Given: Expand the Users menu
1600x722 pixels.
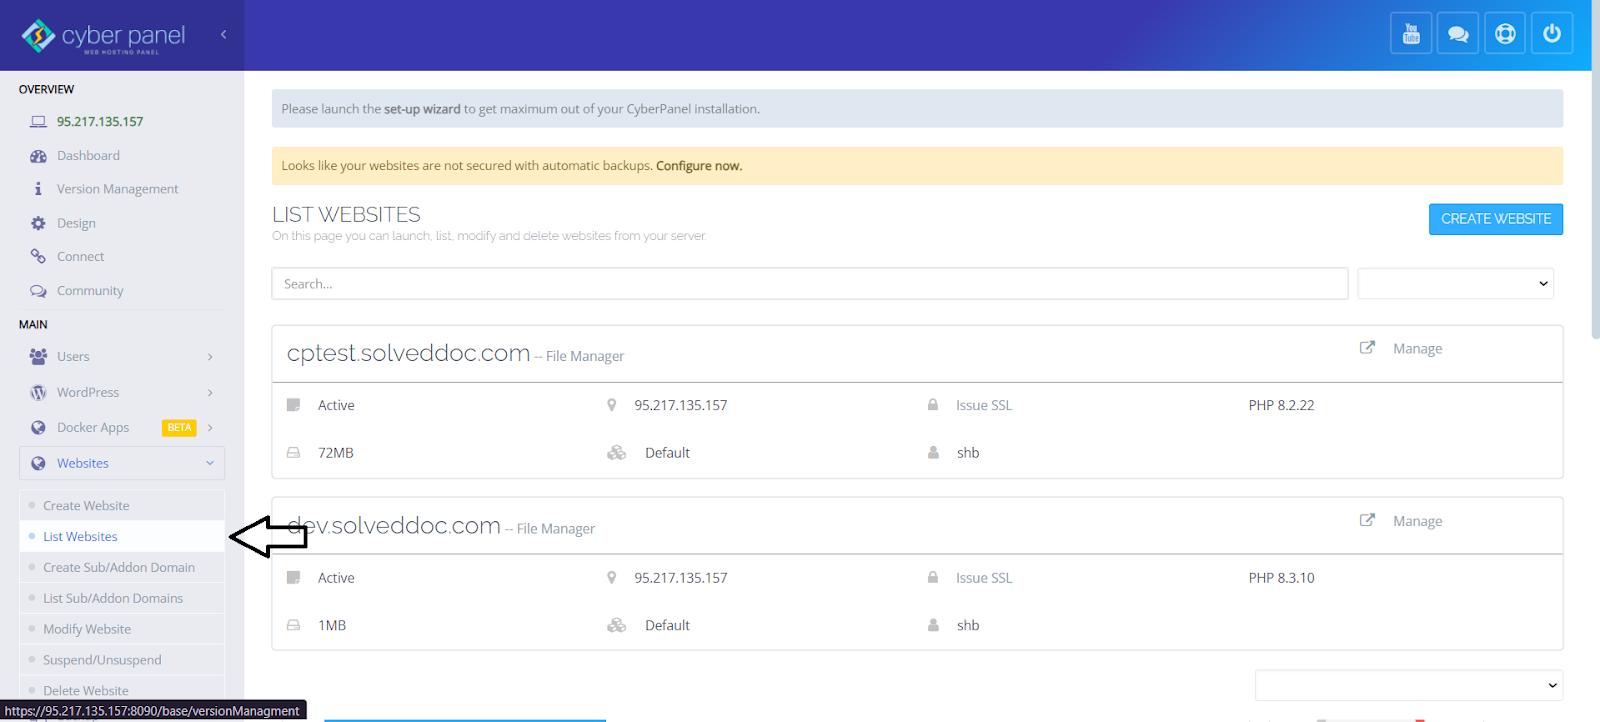Looking at the screenshot, I should [x=210, y=357].
